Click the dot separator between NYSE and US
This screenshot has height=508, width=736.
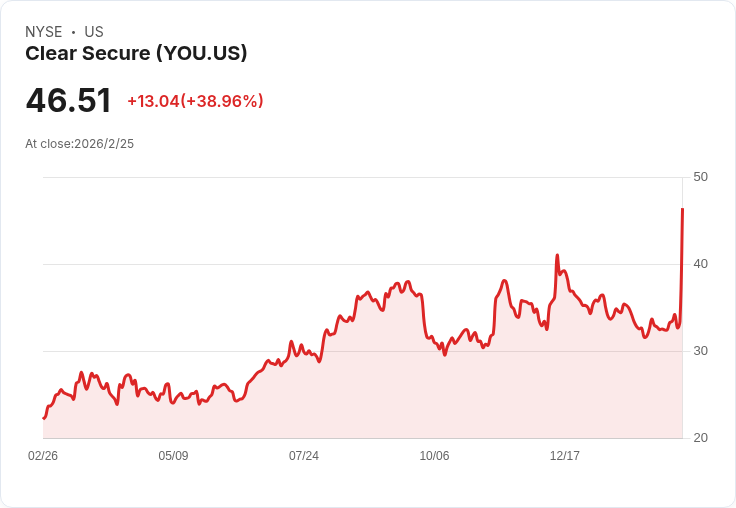click(x=73, y=32)
